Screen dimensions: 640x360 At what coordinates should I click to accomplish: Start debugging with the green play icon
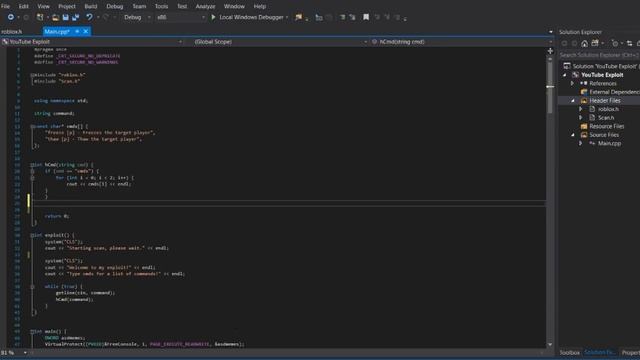point(213,17)
